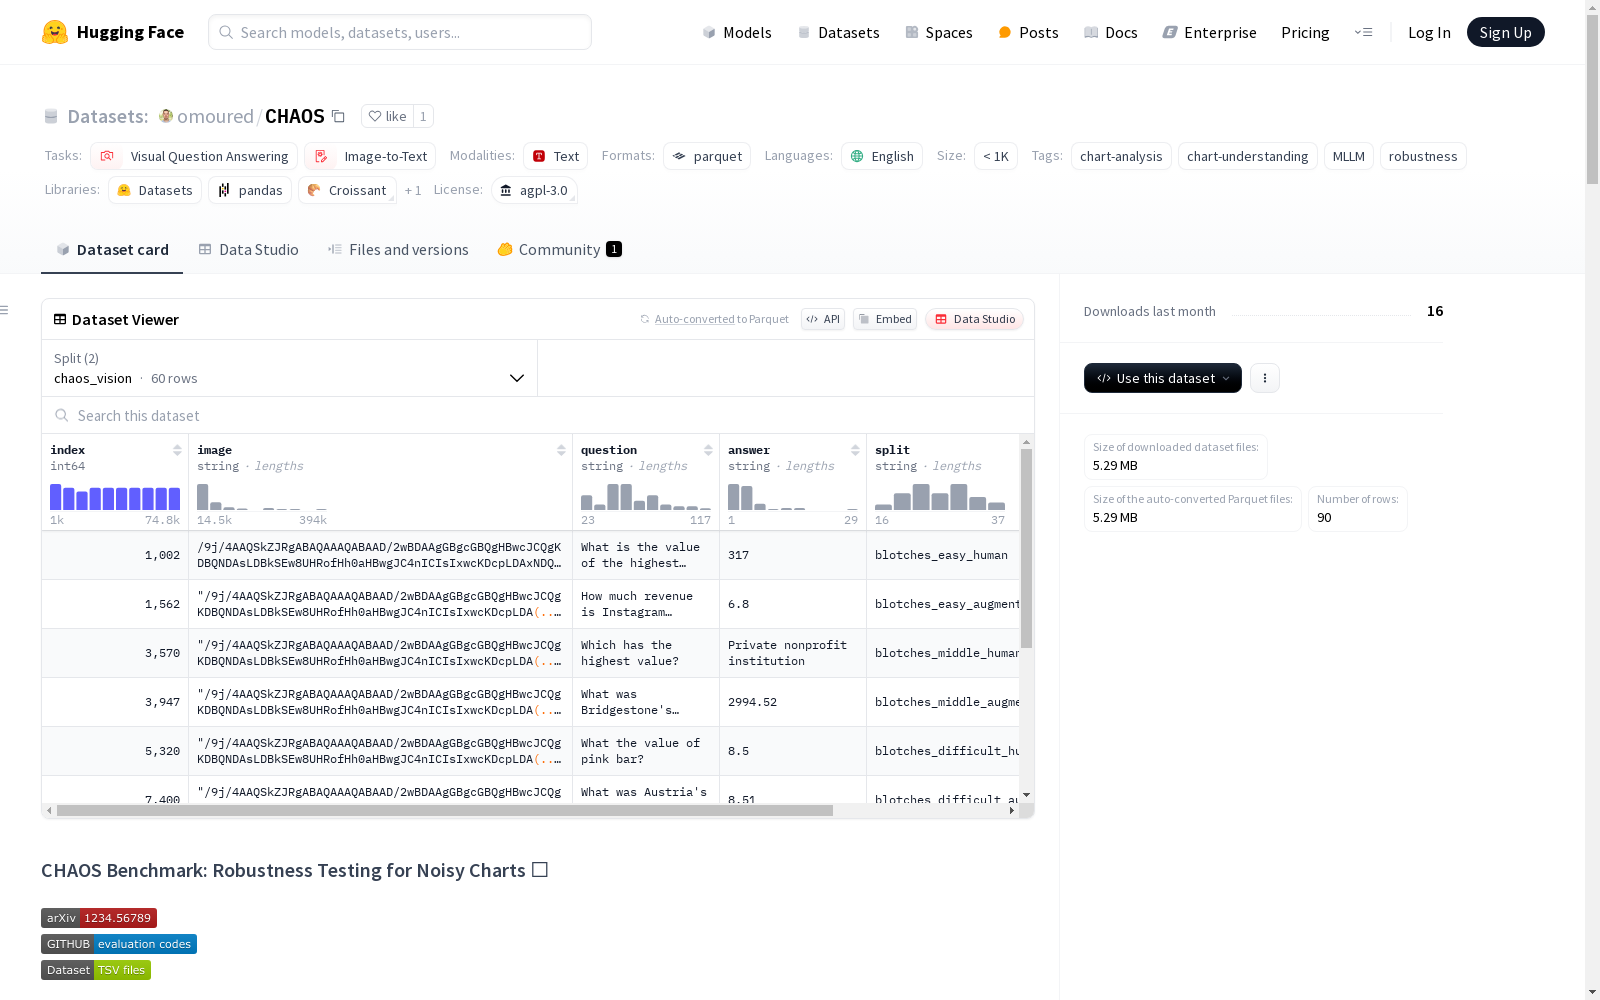Viewport: 1600px width, 1000px height.
Task: Sort by the question column
Action: 708,450
